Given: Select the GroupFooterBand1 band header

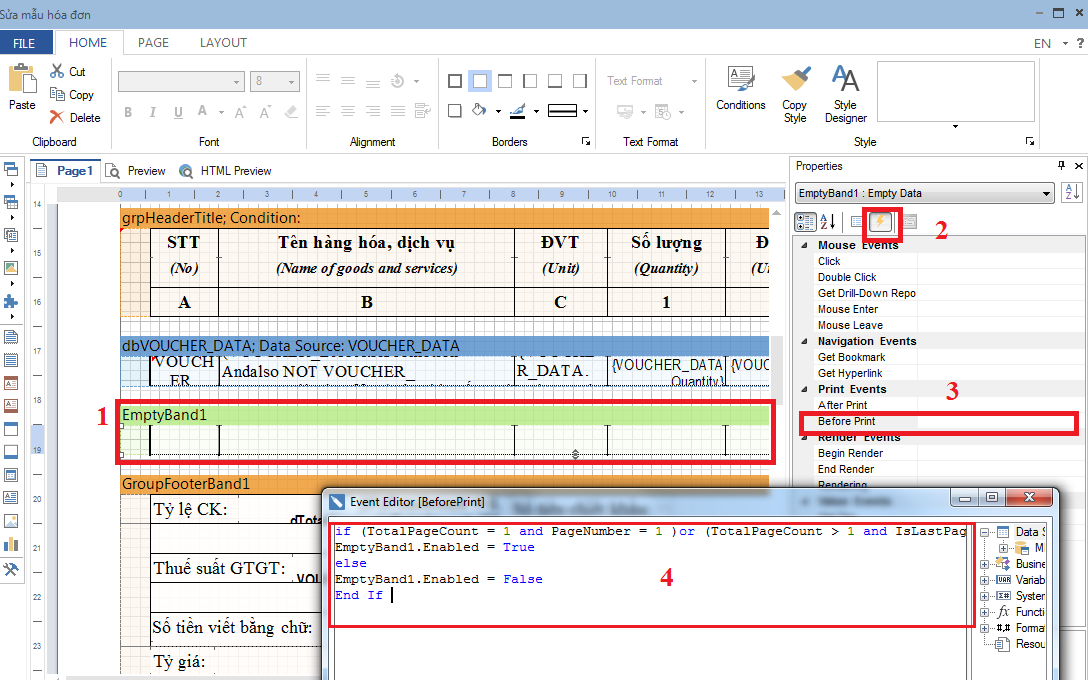Looking at the screenshot, I should (444, 484).
